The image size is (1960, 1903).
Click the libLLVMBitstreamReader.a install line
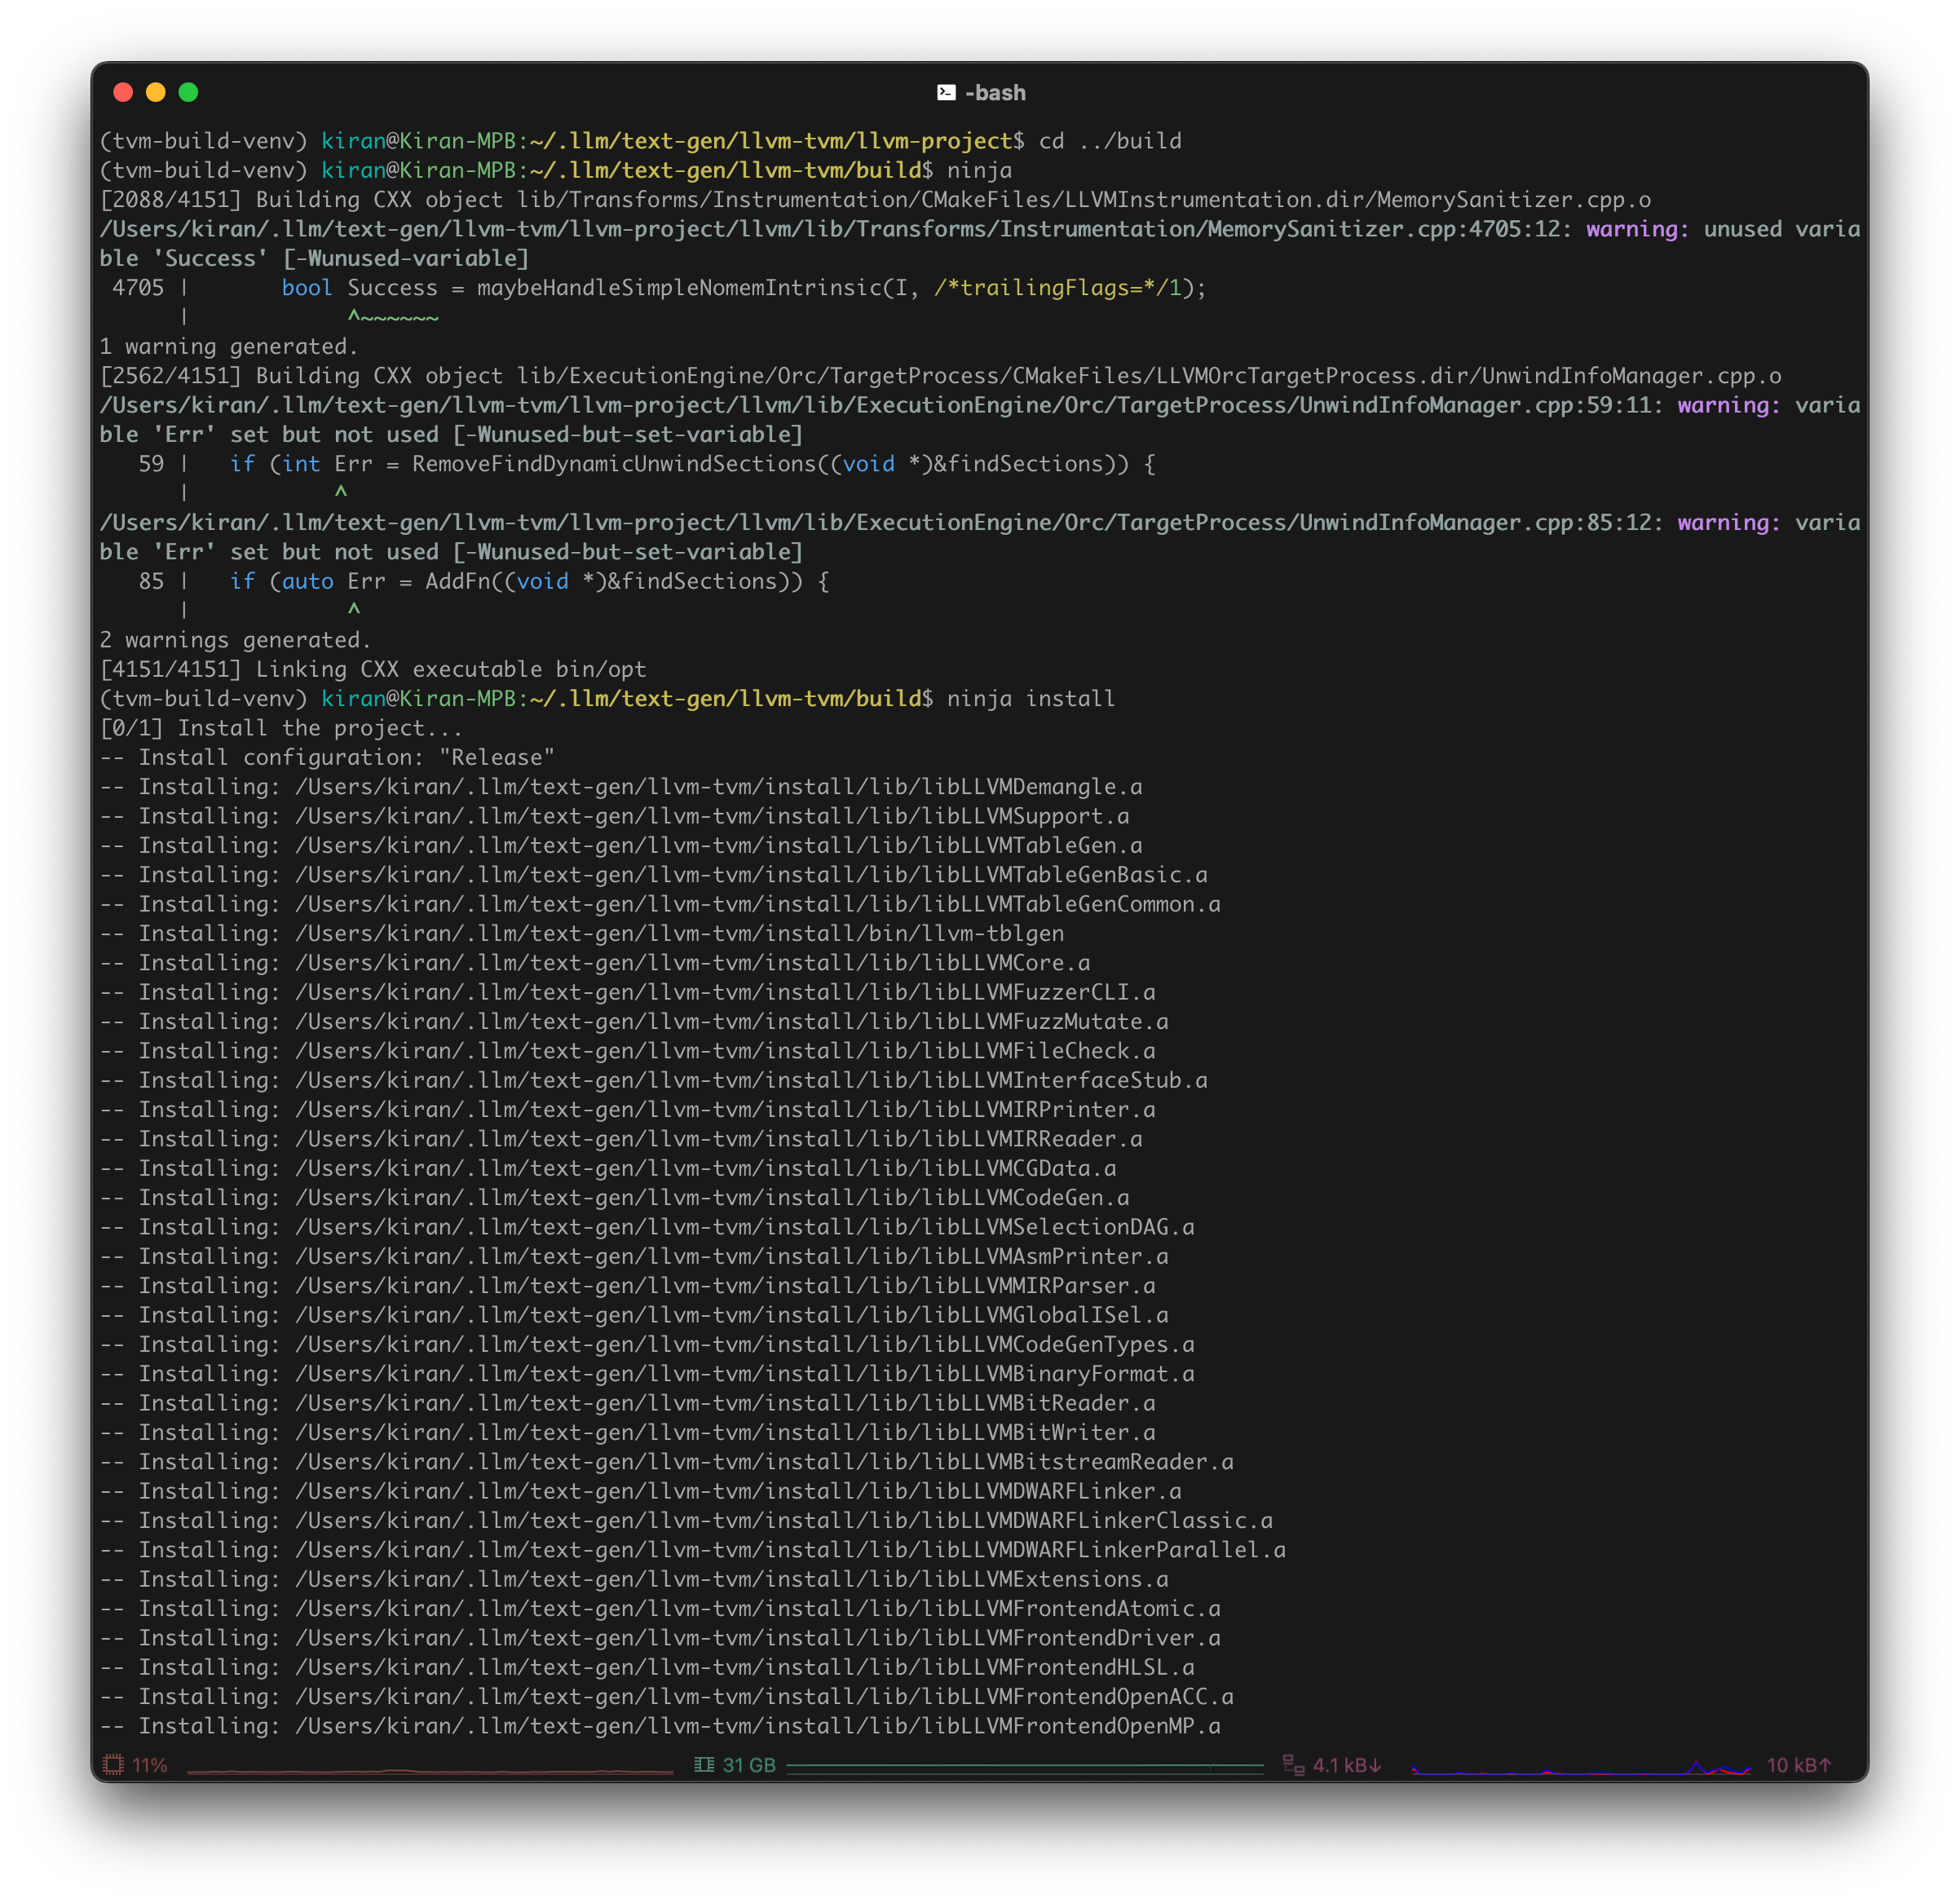point(666,1462)
